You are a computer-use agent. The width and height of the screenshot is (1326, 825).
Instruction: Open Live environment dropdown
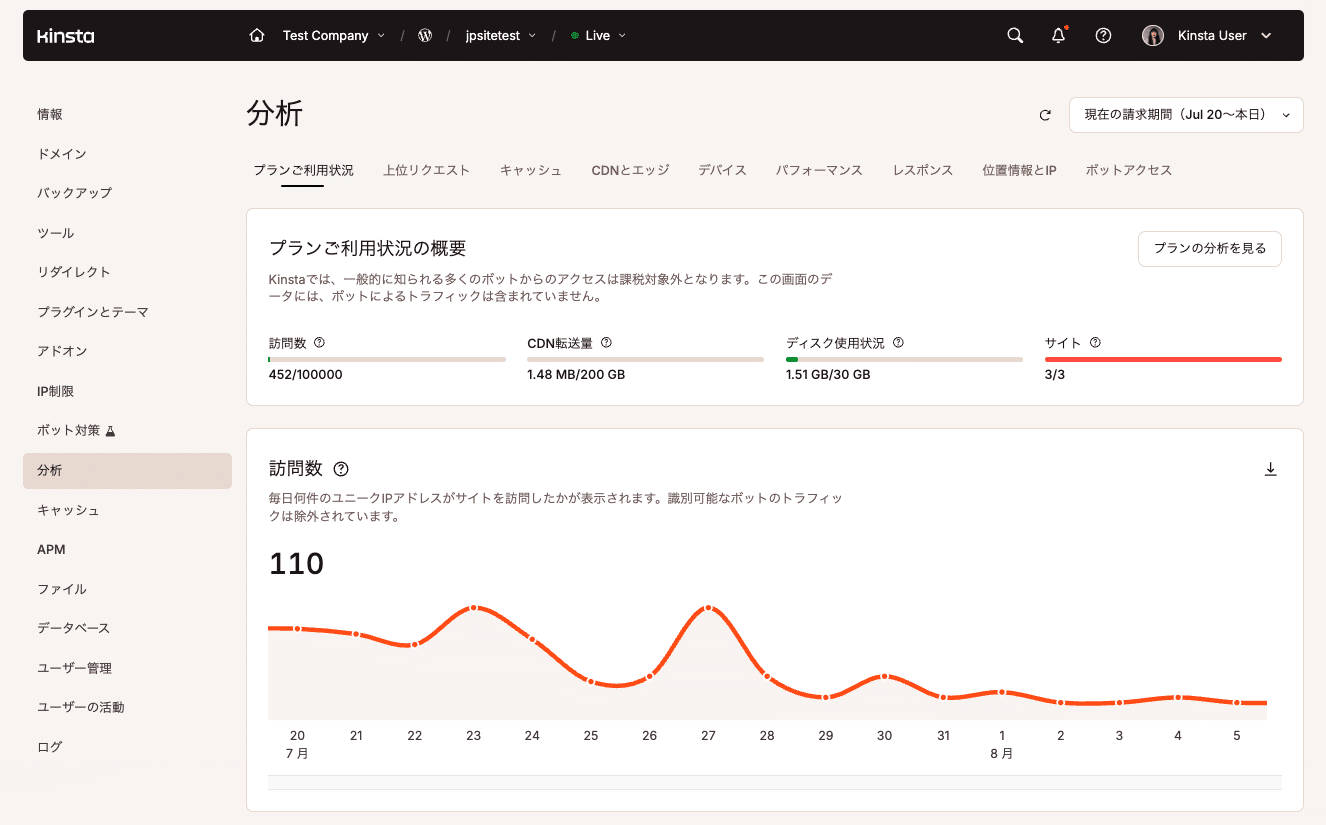tap(598, 35)
